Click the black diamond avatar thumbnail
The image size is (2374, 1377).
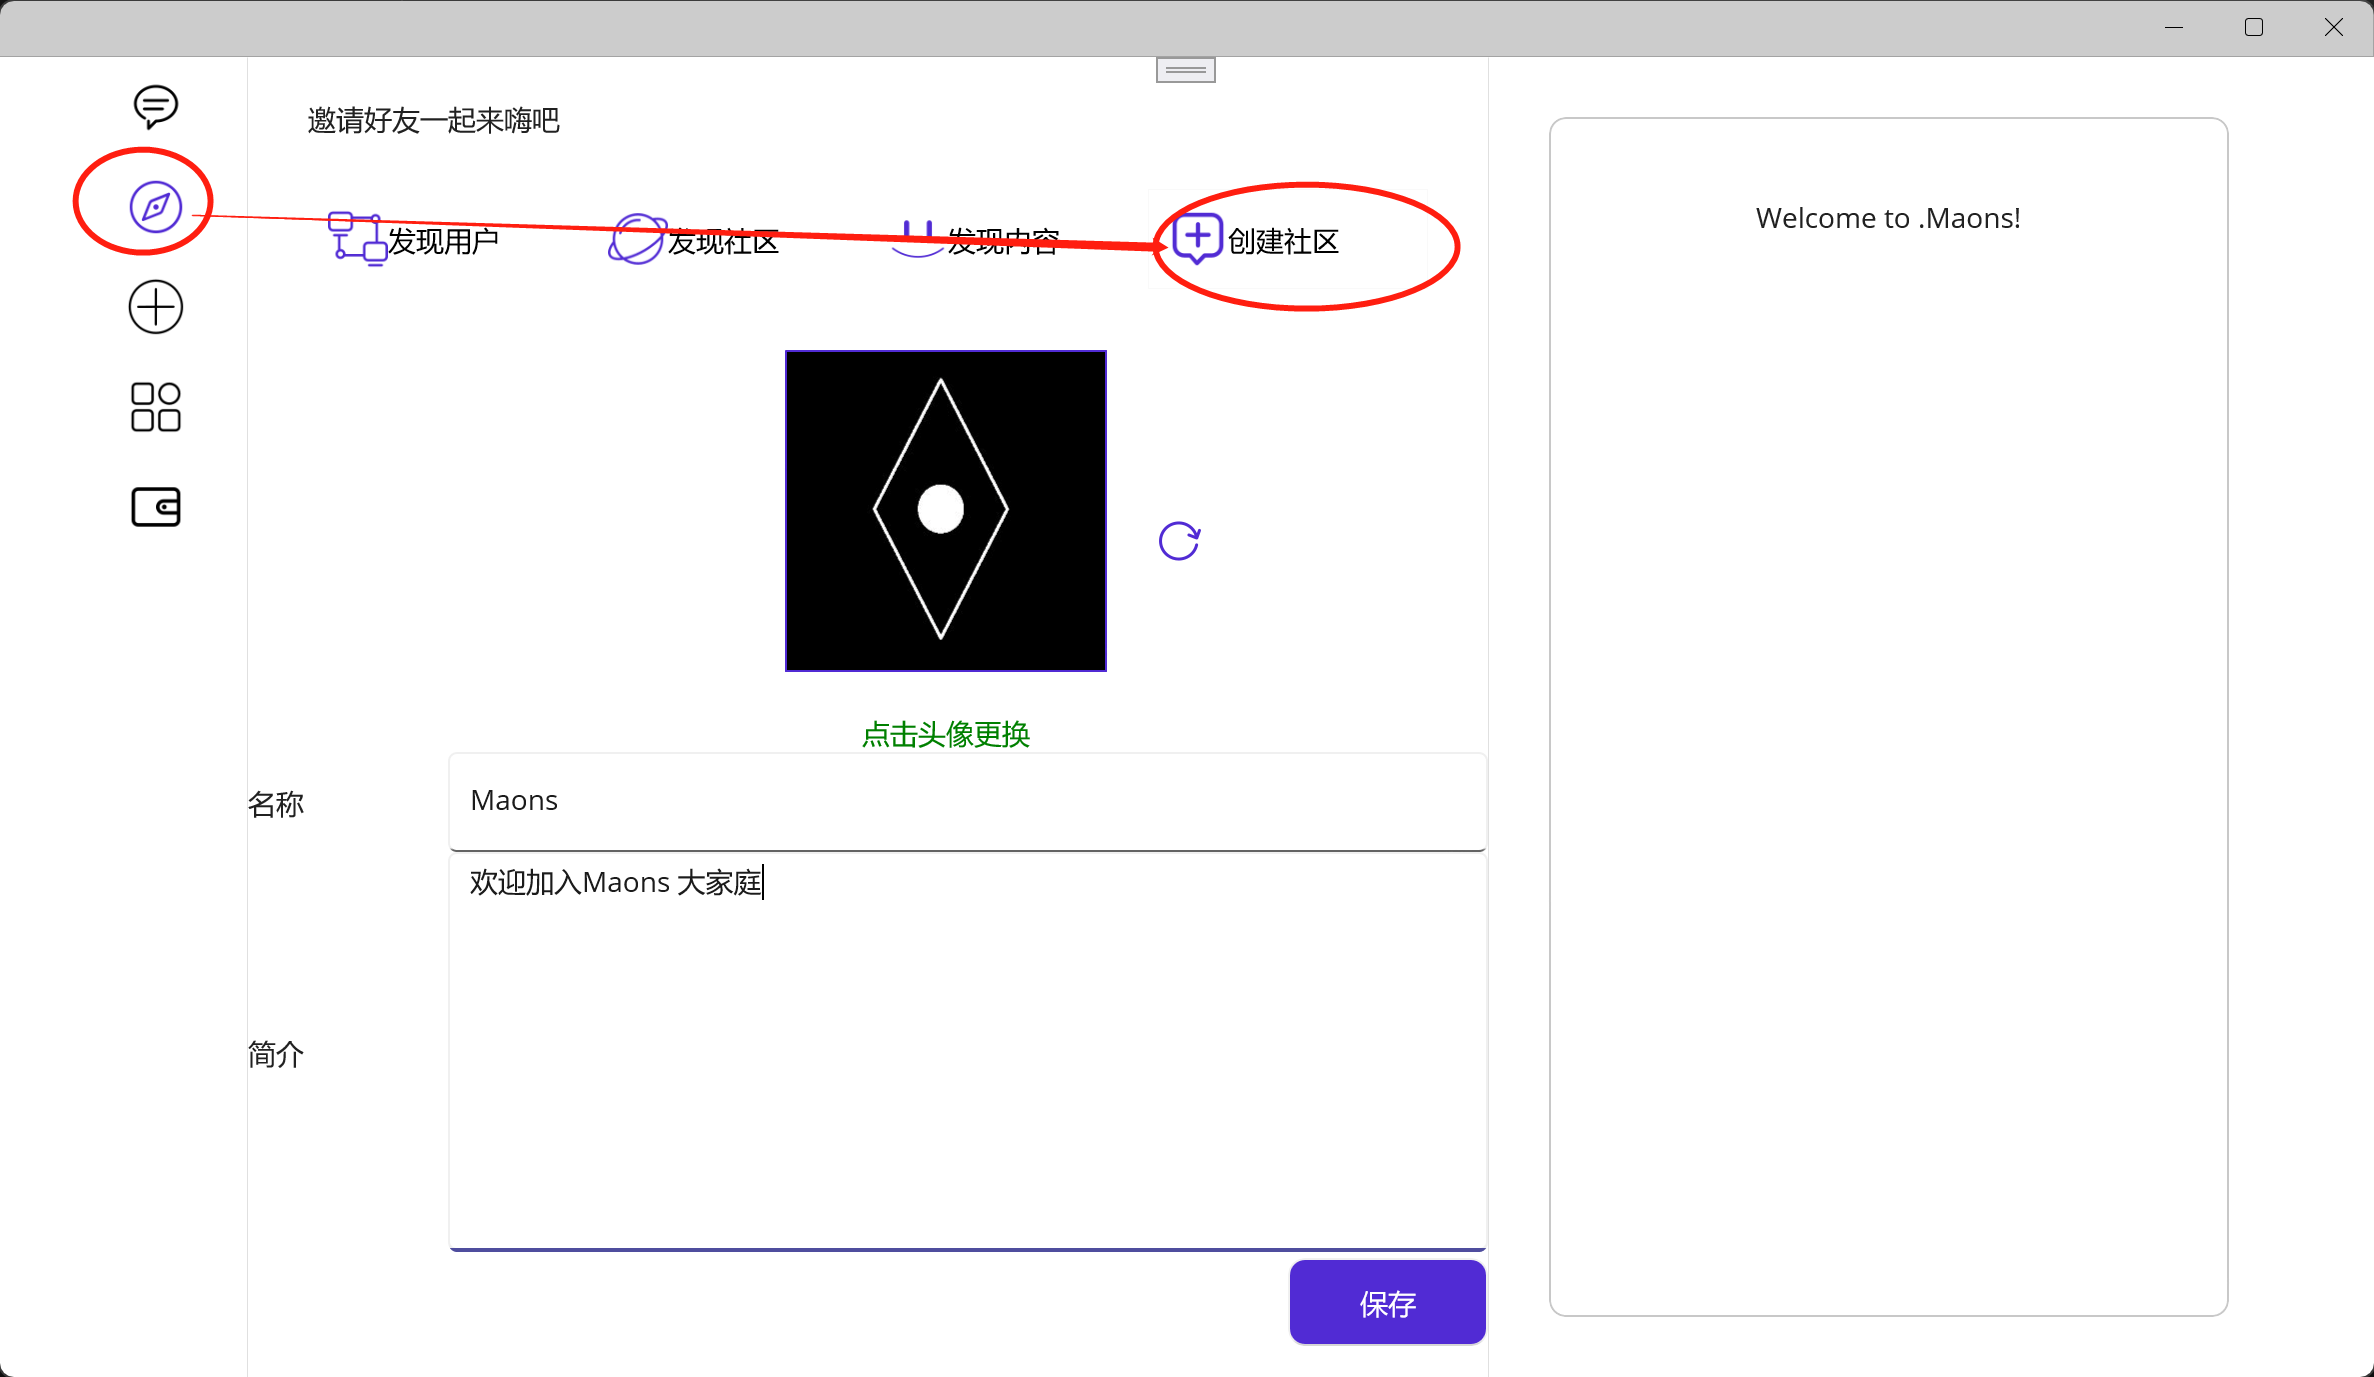pyautogui.click(x=945, y=510)
